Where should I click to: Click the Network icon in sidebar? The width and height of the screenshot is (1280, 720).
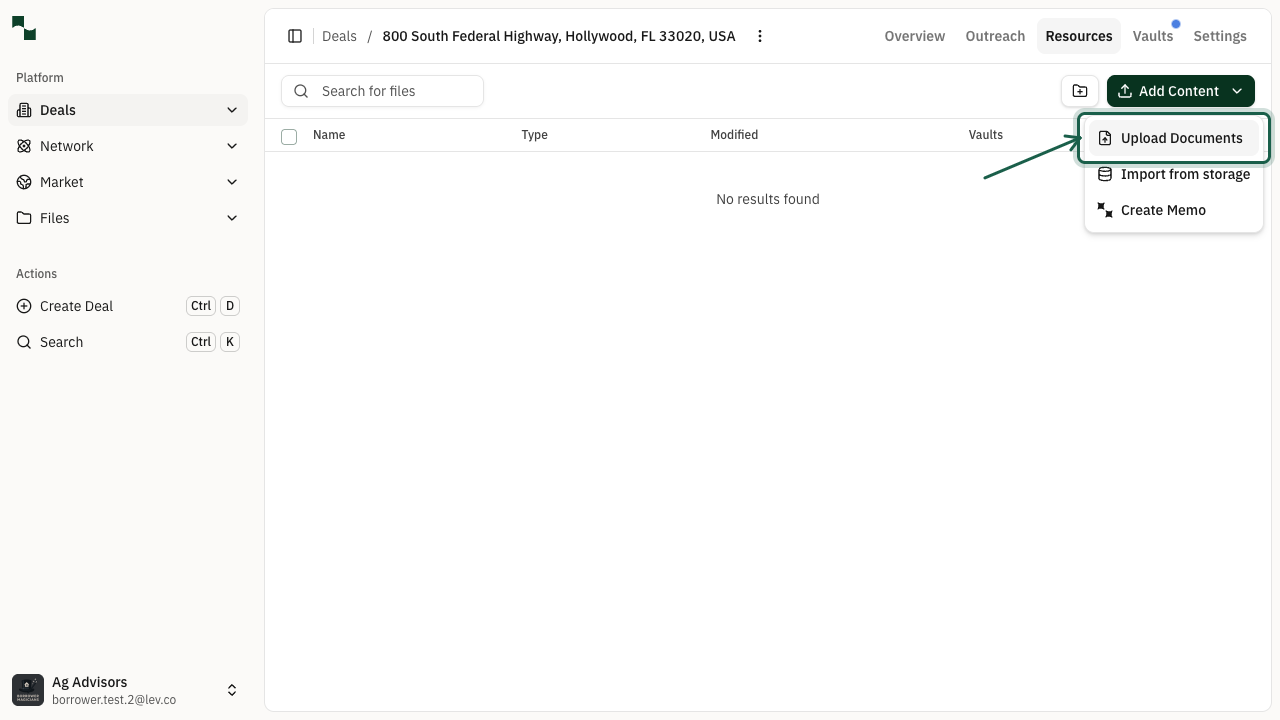24,146
